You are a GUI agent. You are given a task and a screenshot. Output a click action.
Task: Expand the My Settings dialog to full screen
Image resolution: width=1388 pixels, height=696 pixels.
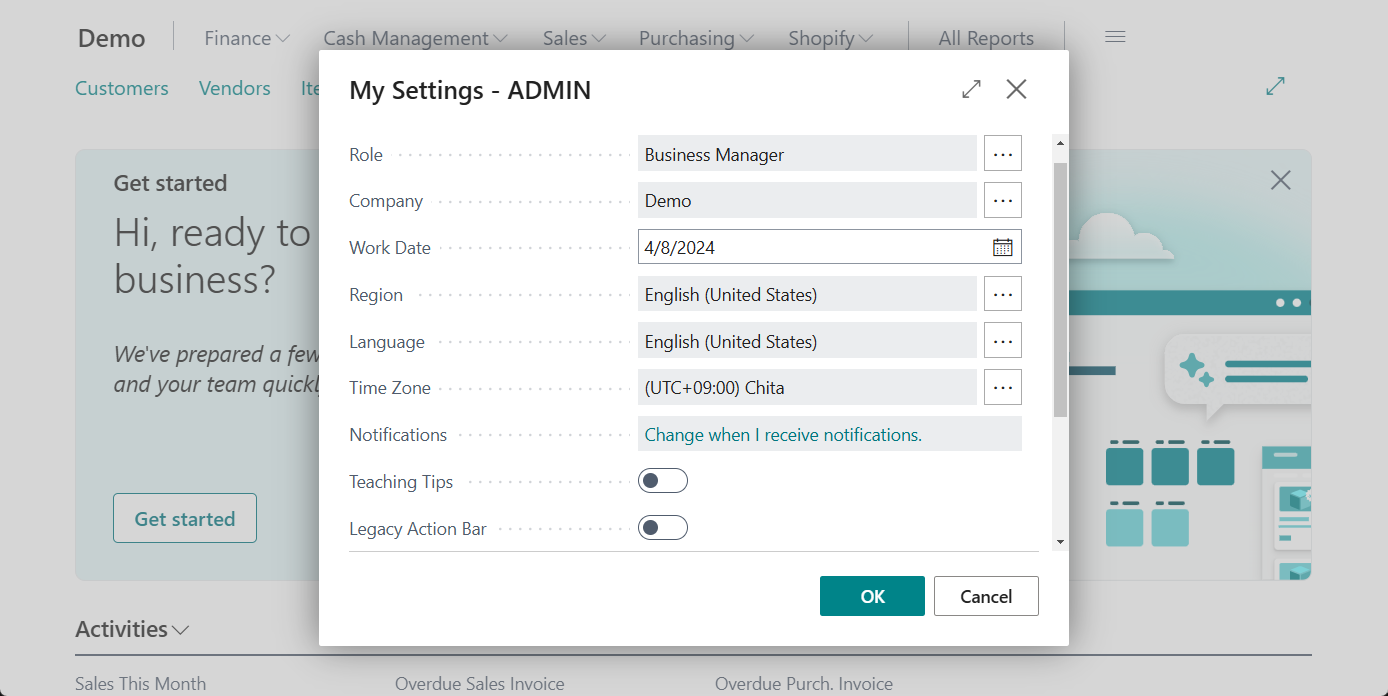tap(970, 89)
